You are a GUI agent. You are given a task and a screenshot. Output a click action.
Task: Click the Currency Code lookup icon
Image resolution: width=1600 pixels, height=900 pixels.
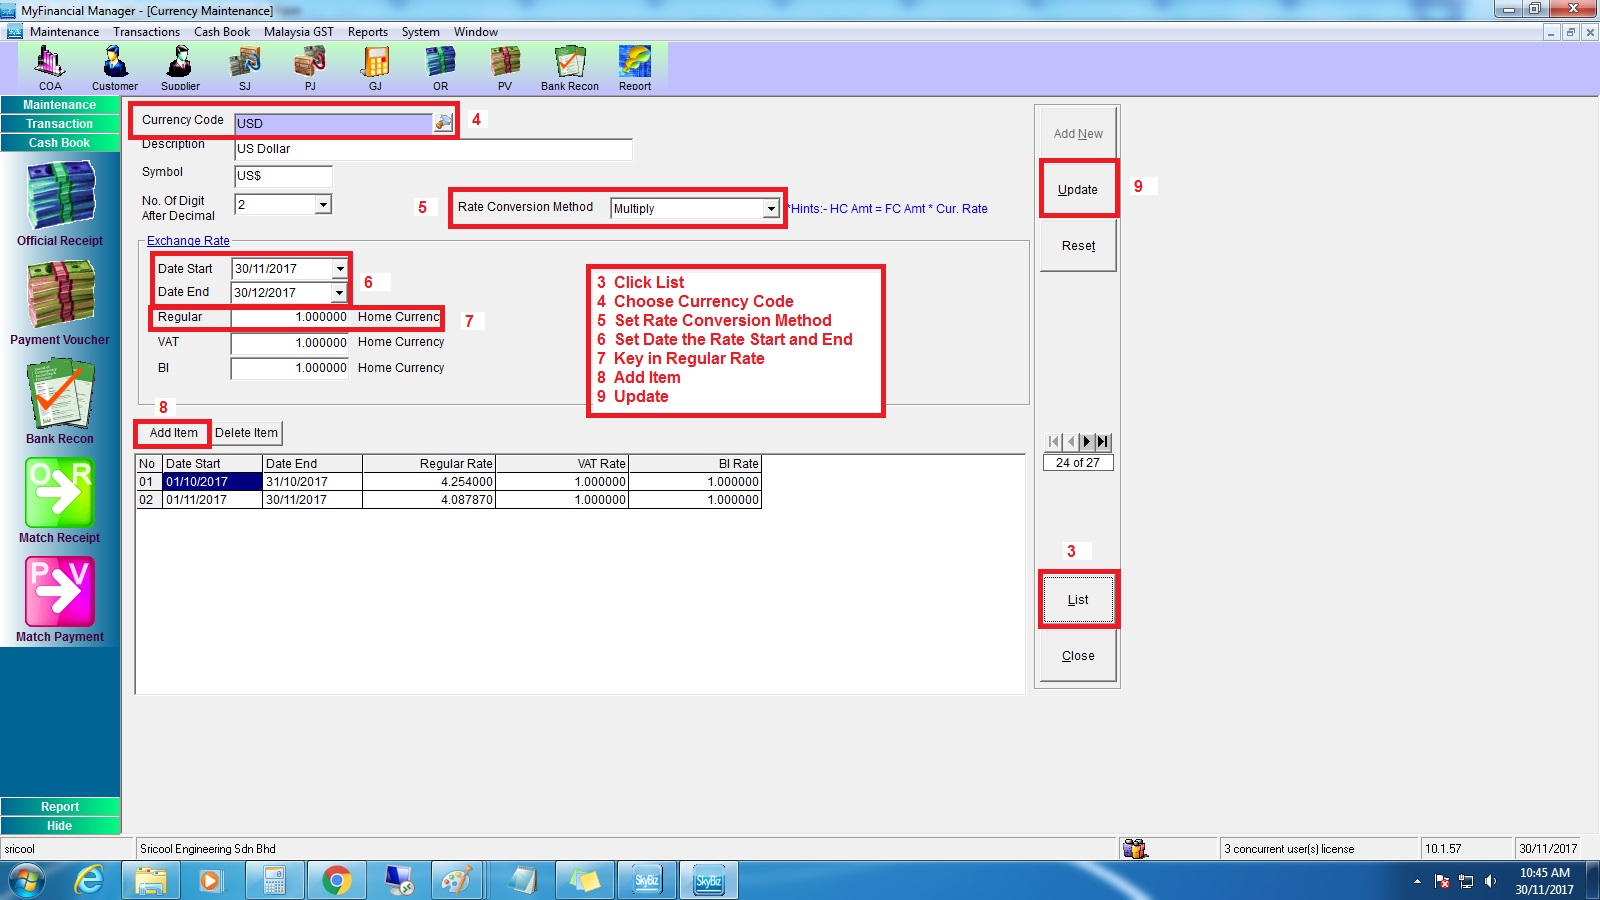pos(443,123)
